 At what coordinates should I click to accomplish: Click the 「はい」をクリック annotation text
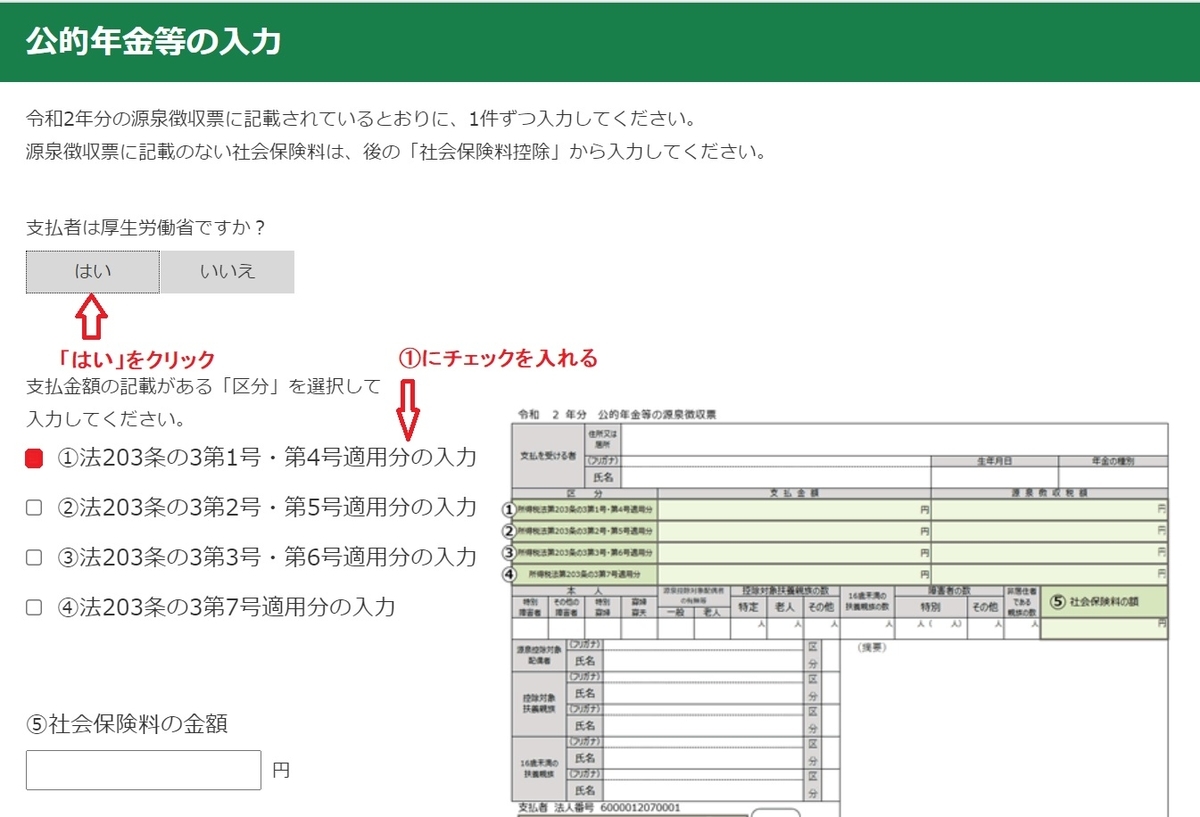click(x=137, y=359)
